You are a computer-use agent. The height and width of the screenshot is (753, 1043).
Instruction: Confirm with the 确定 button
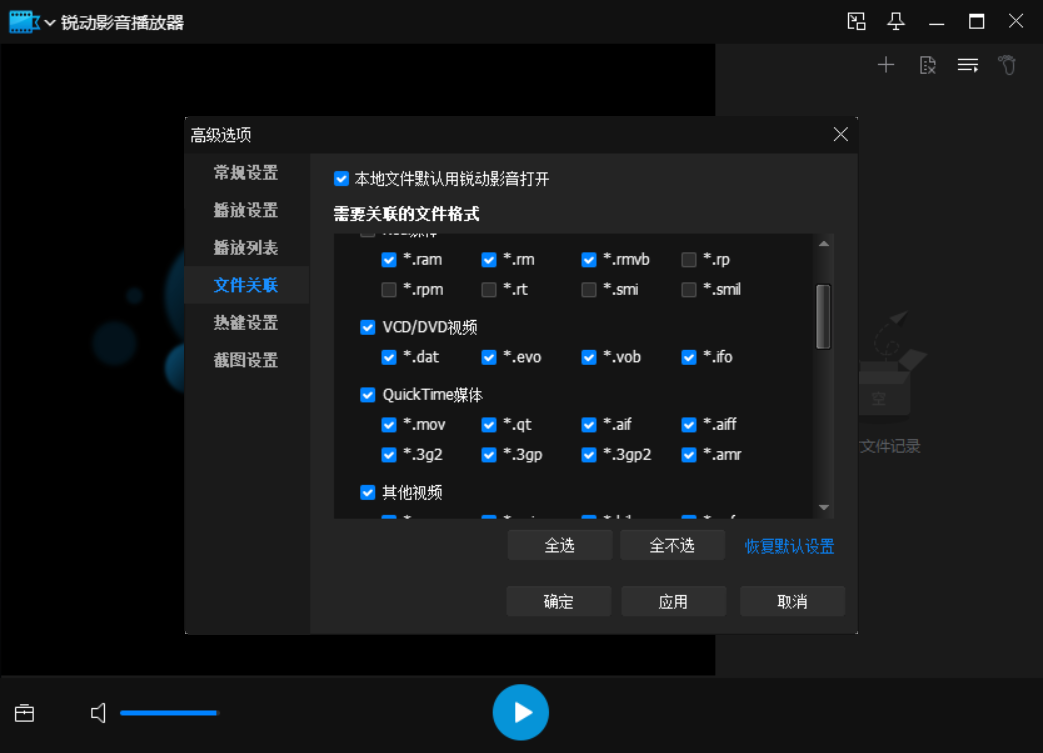pyautogui.click(x=559, y=601)
